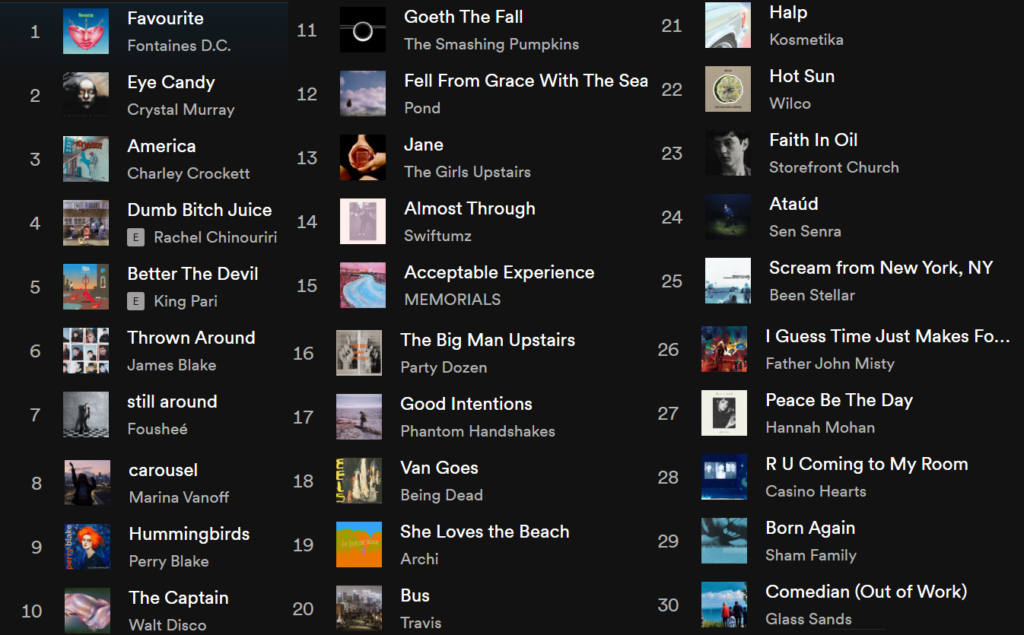The width and height of the screenshot is (1024, 635).
Task: Open the Storefront Church artist link
Action: click(833, 167)
